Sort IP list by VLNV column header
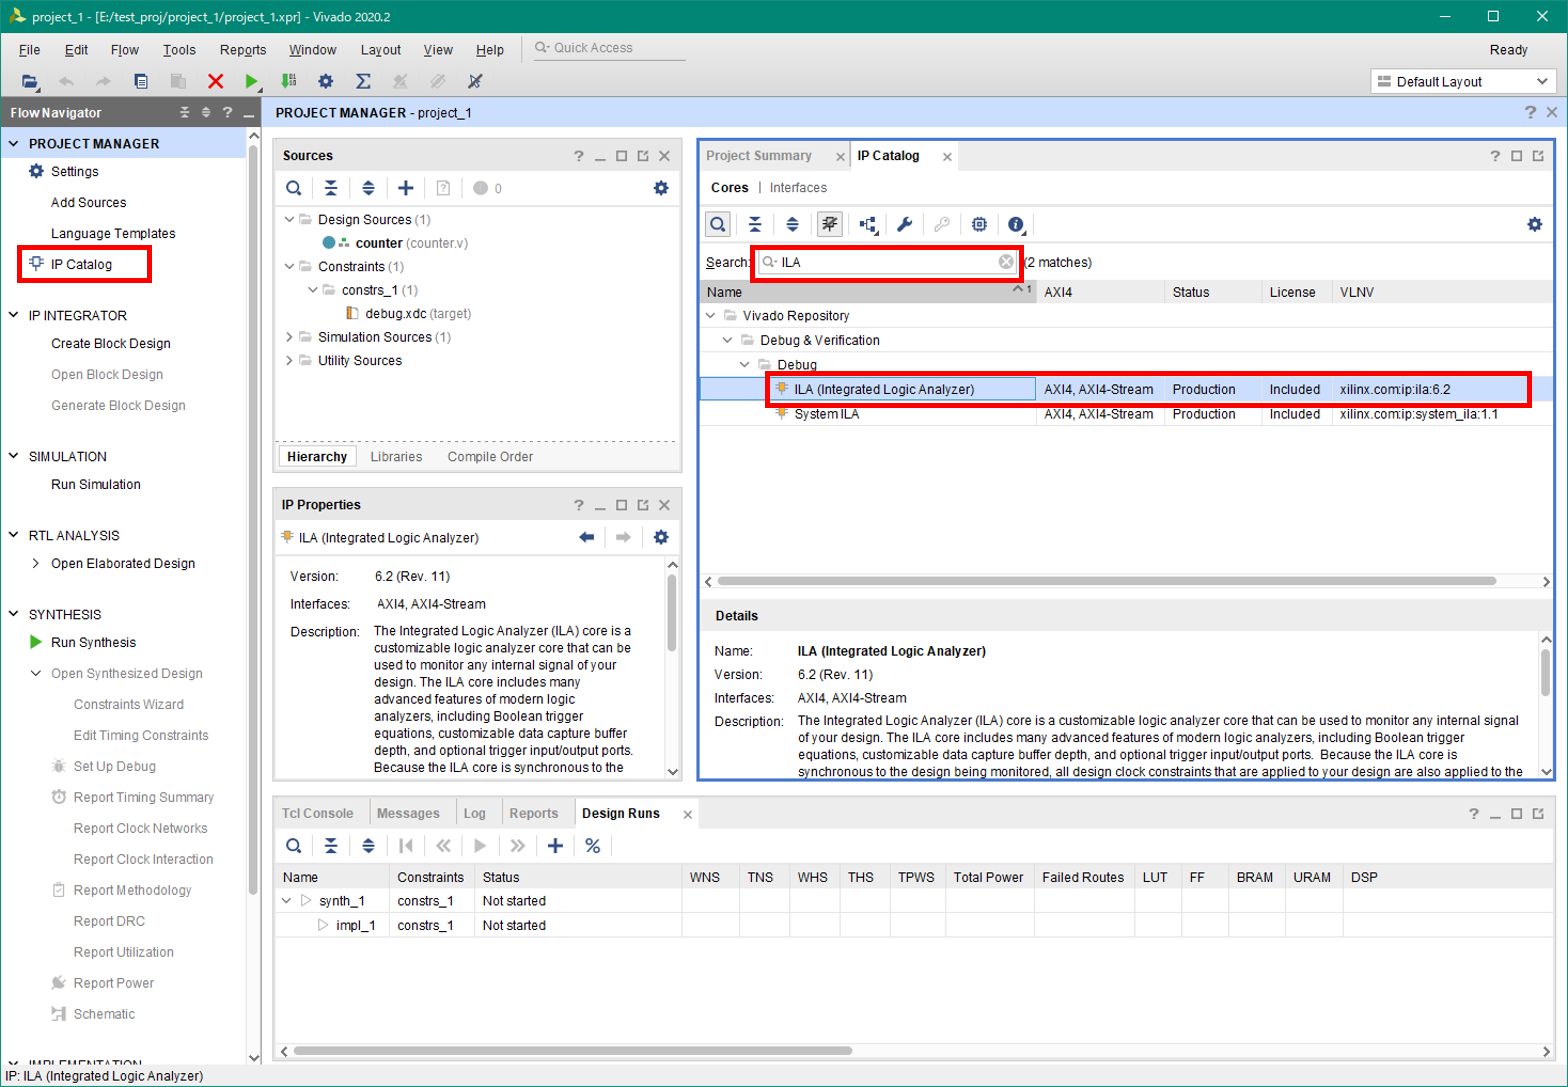Screen dimensions: 1568x1087 (x=1355, y=293)
